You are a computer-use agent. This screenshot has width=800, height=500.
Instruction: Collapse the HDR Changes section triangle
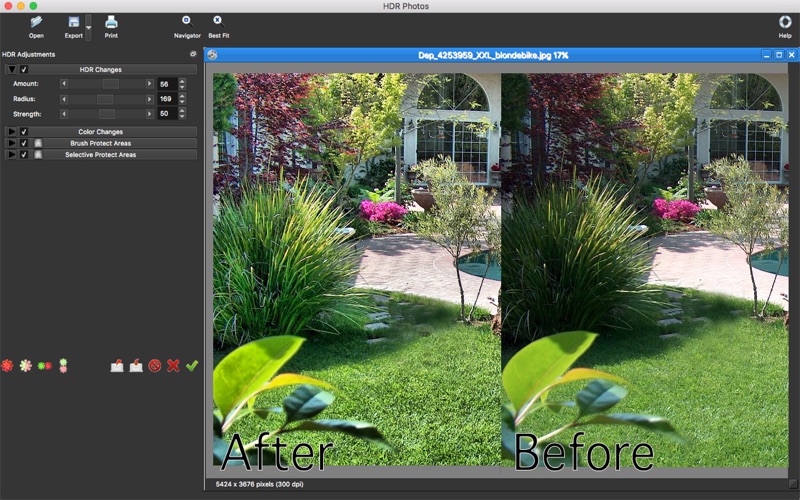[x=12, y=69]
